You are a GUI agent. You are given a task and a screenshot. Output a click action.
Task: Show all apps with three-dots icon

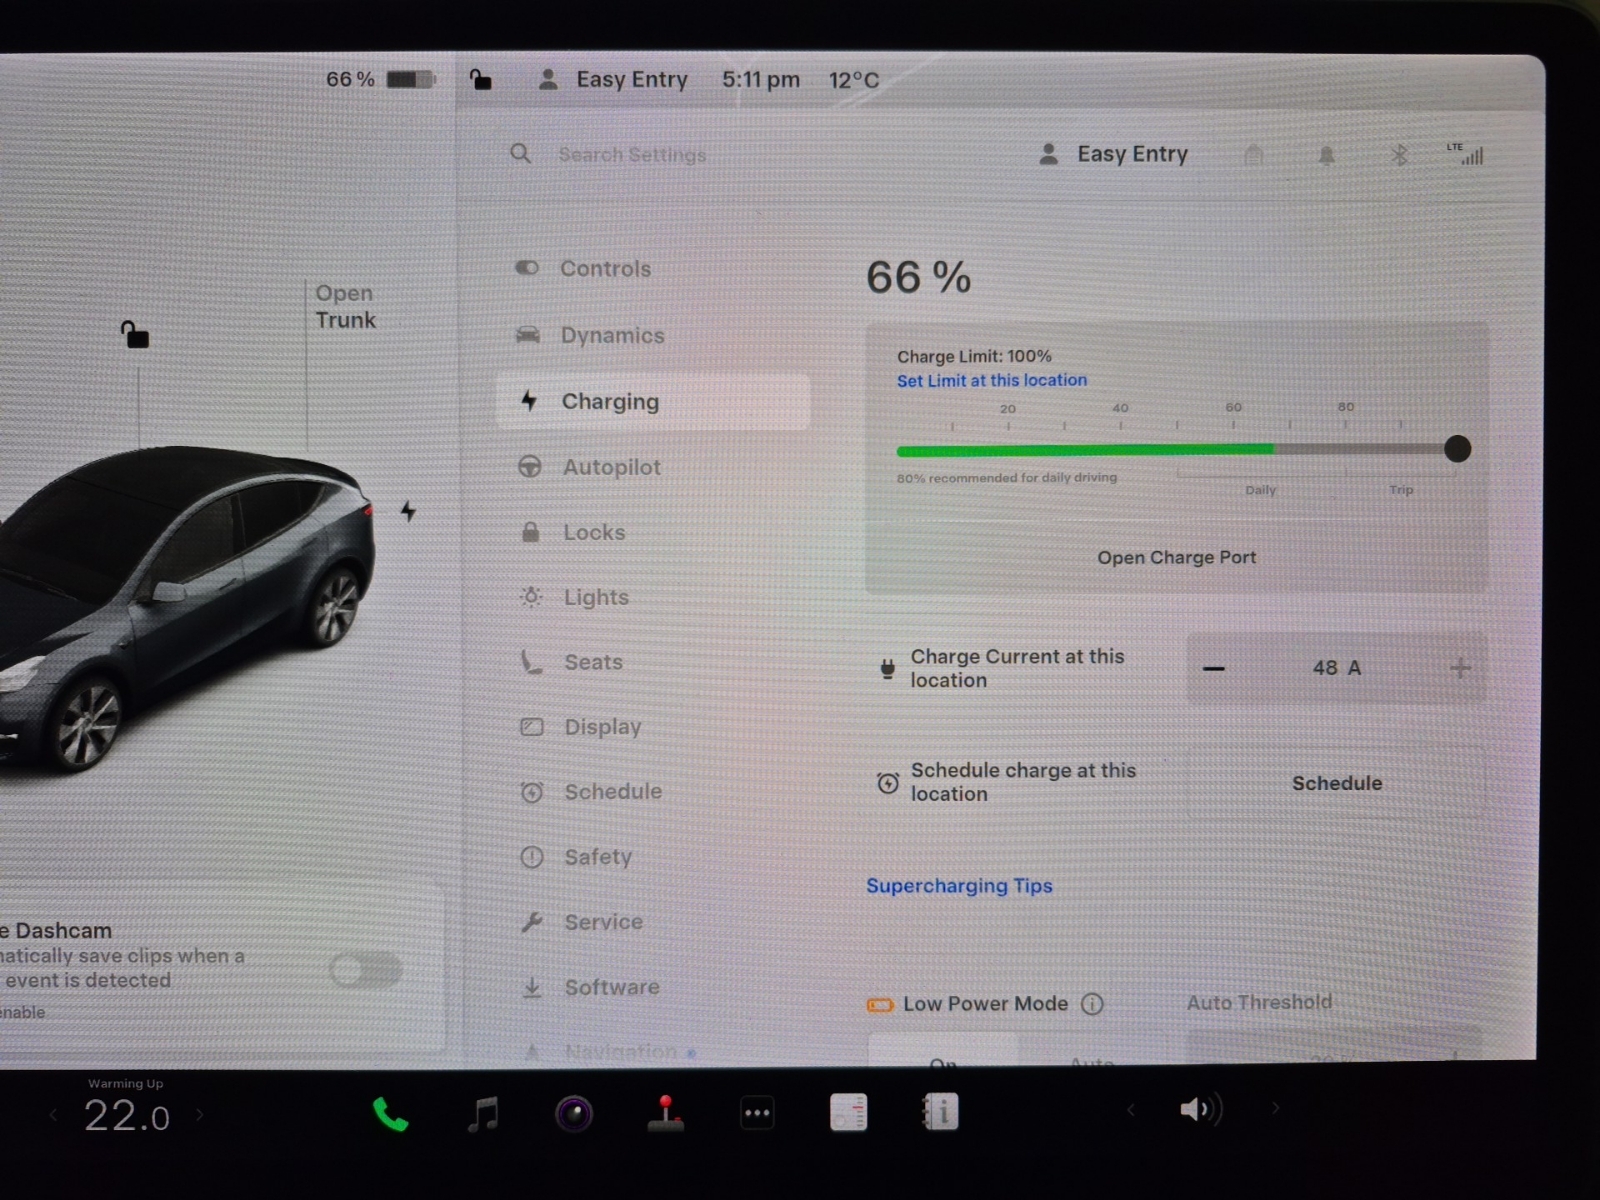point(757,1113)
